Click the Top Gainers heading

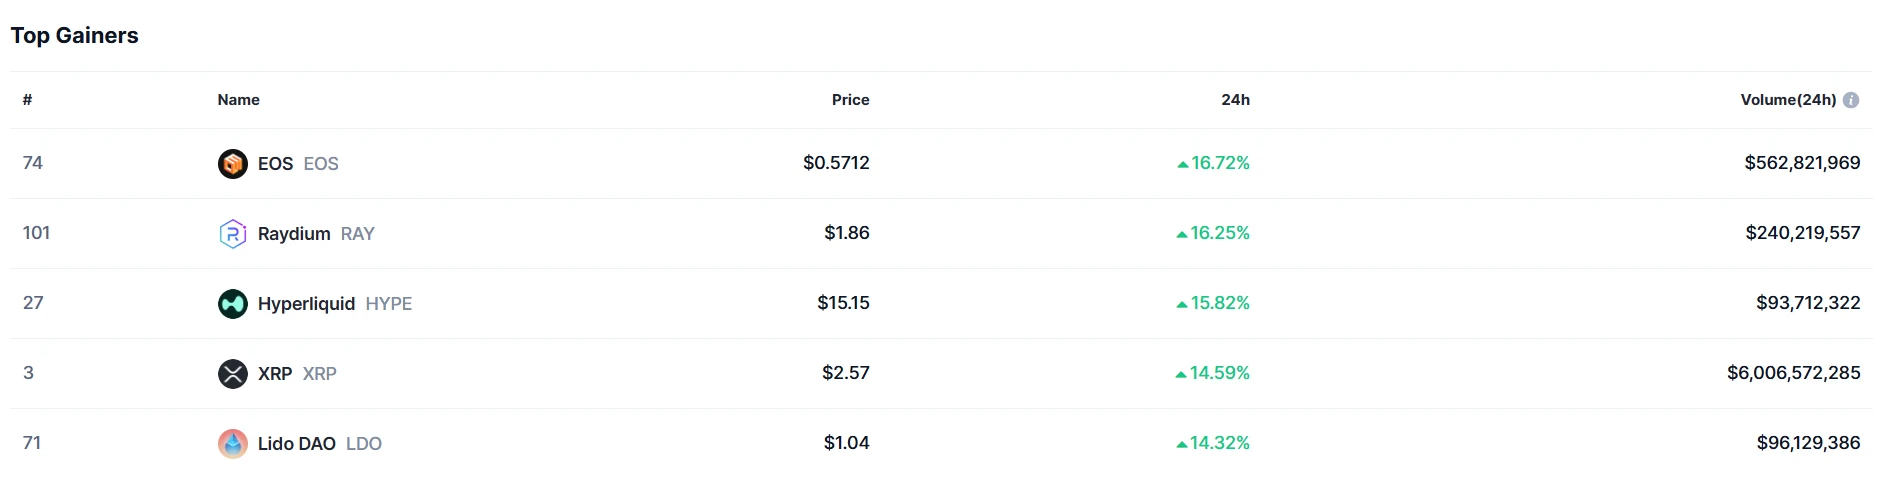click(75, 35)
